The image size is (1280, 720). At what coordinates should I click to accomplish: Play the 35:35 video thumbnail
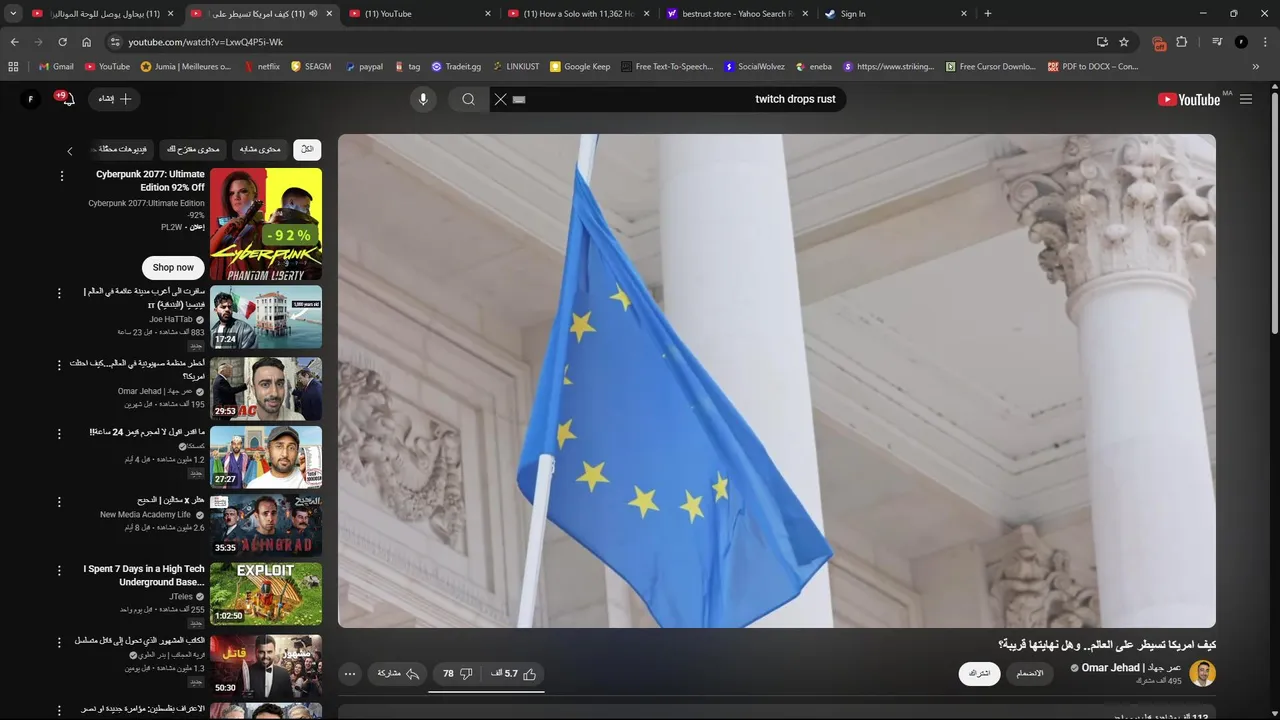coord(266,526)
